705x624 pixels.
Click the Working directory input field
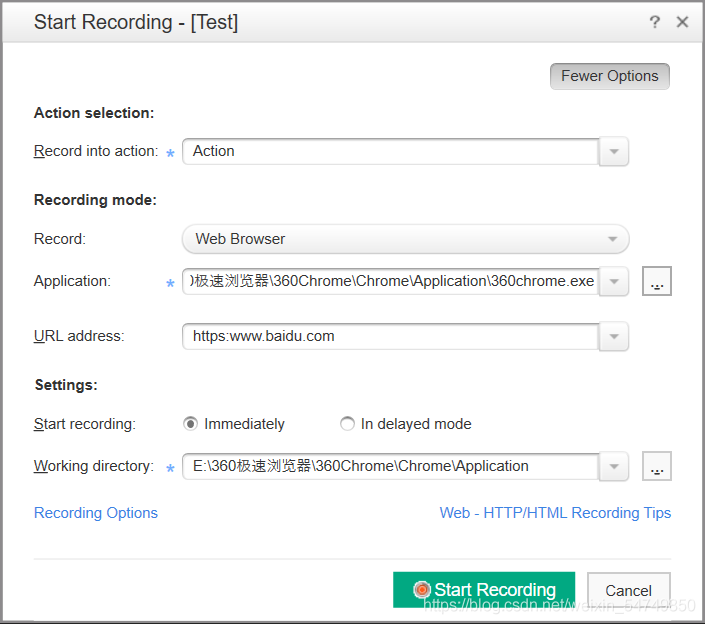[x=390, y=466]
